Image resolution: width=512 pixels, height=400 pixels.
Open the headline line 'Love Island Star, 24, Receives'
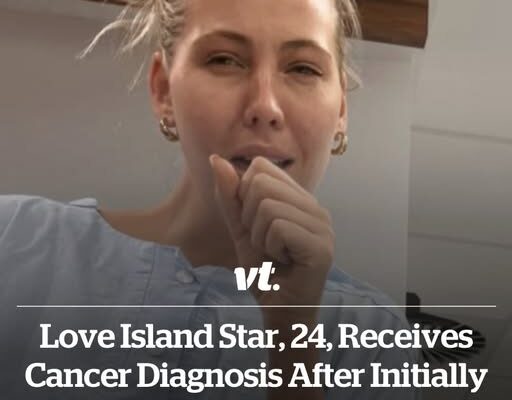click(256, 337)
